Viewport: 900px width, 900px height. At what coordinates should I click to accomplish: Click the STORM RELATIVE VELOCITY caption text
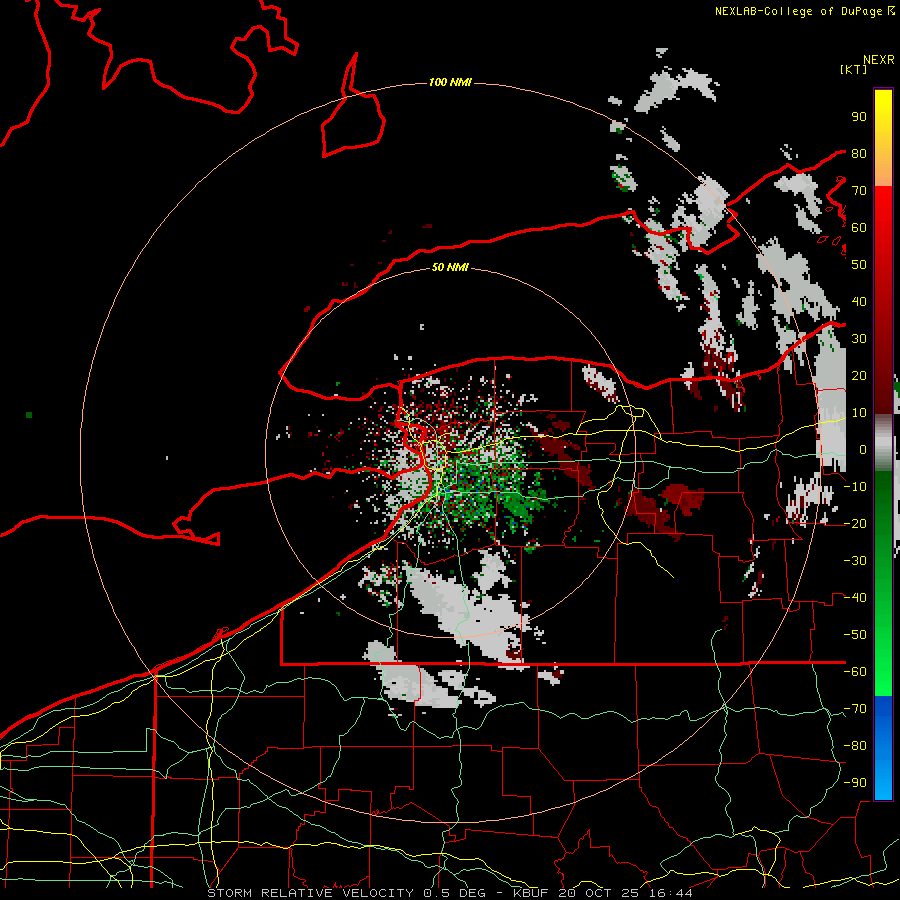[310, 893]
